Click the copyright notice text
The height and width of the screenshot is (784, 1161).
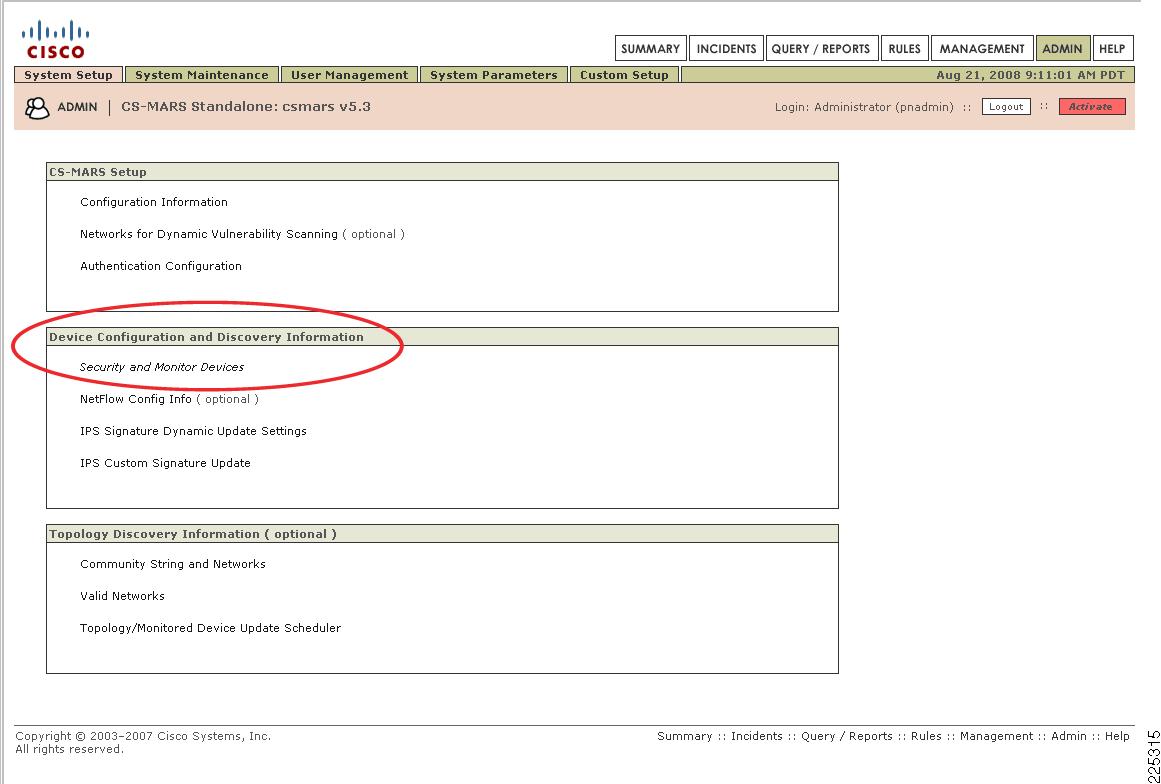coord(143,743)
